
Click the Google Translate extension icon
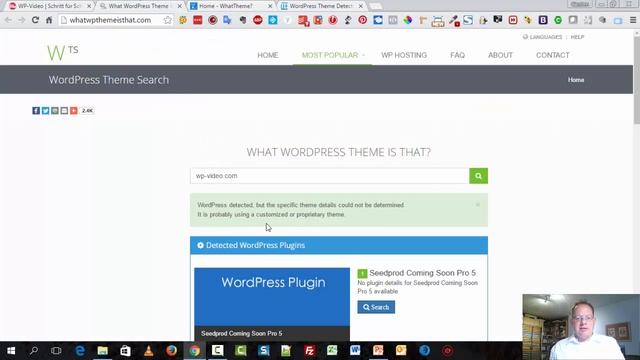click(227, 20)
